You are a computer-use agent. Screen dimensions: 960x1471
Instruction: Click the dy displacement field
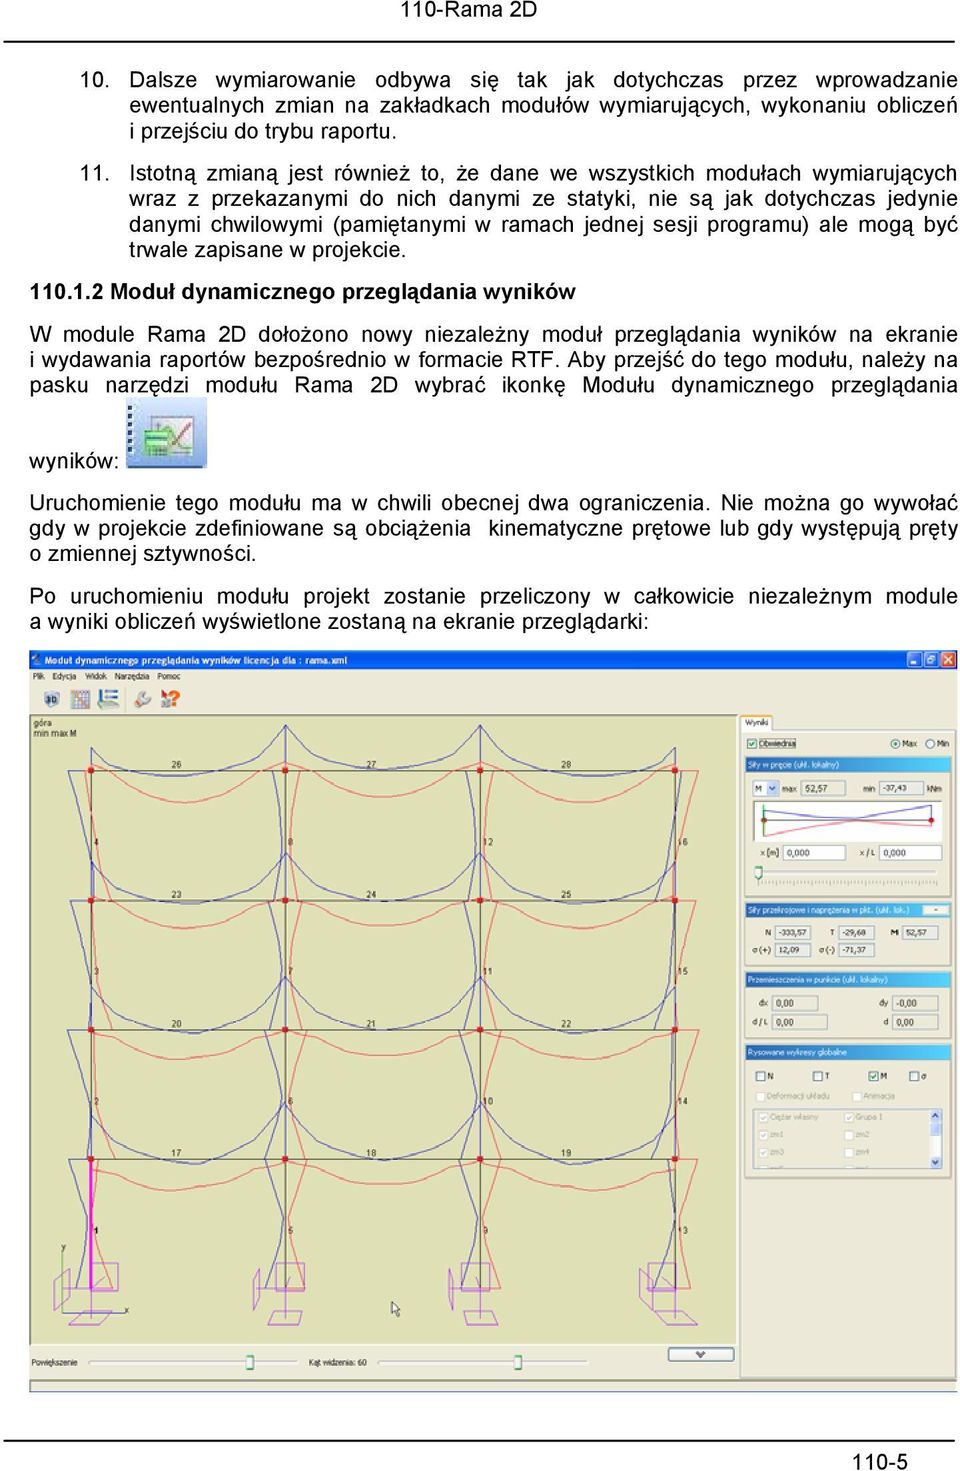tap(915, 1002)
